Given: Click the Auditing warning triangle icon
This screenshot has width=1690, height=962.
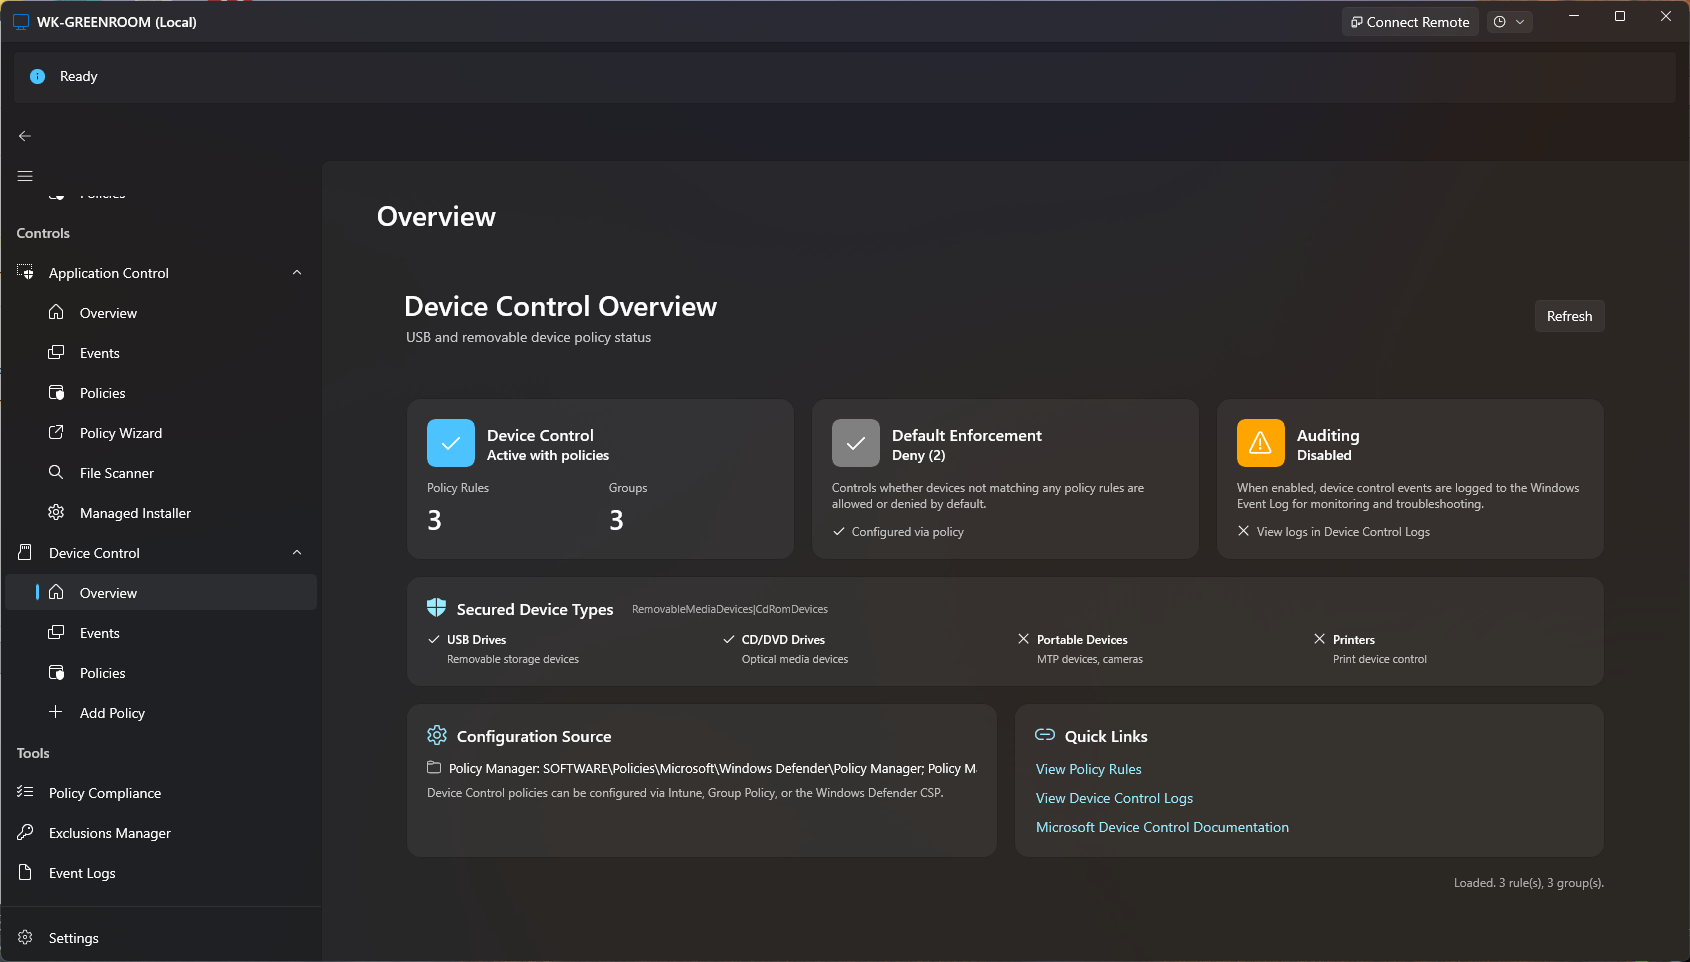Looking at the screenshot, I should pyautogui.click(x=1259, y=442).
